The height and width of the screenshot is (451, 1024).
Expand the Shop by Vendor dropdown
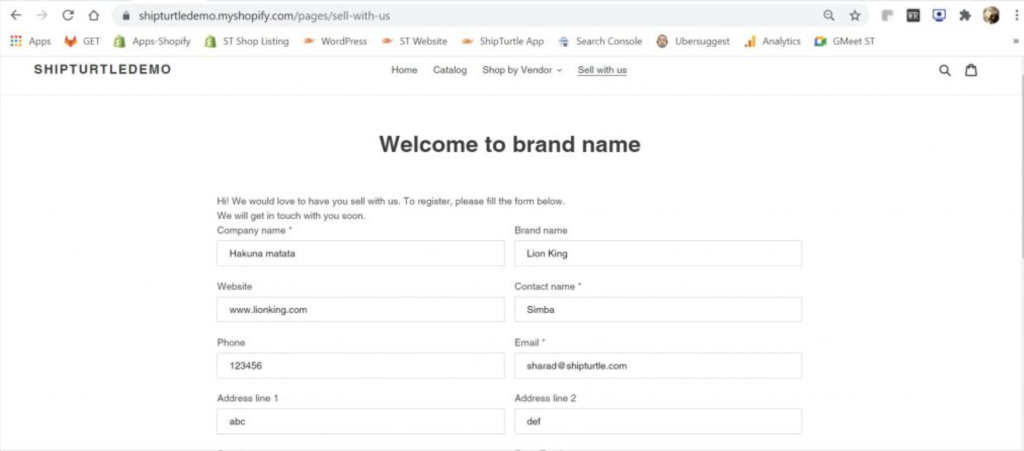tap(522, 70)
